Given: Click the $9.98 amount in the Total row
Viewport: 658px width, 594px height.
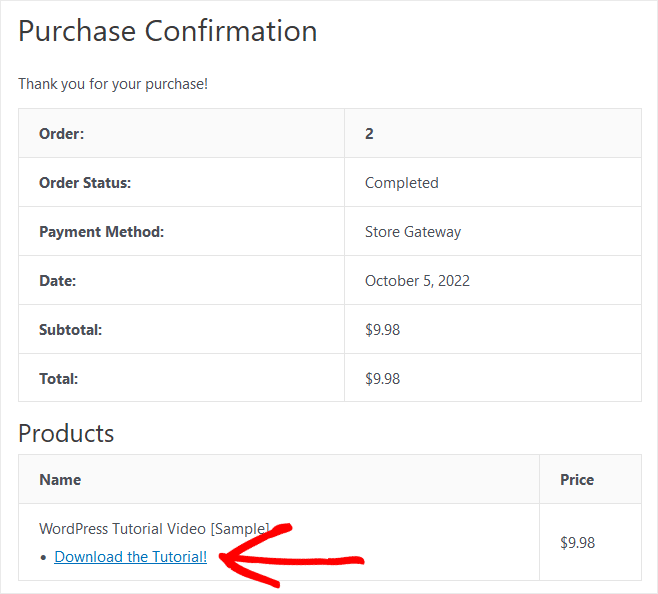Looking at the screenshot, I should (382, 379).
